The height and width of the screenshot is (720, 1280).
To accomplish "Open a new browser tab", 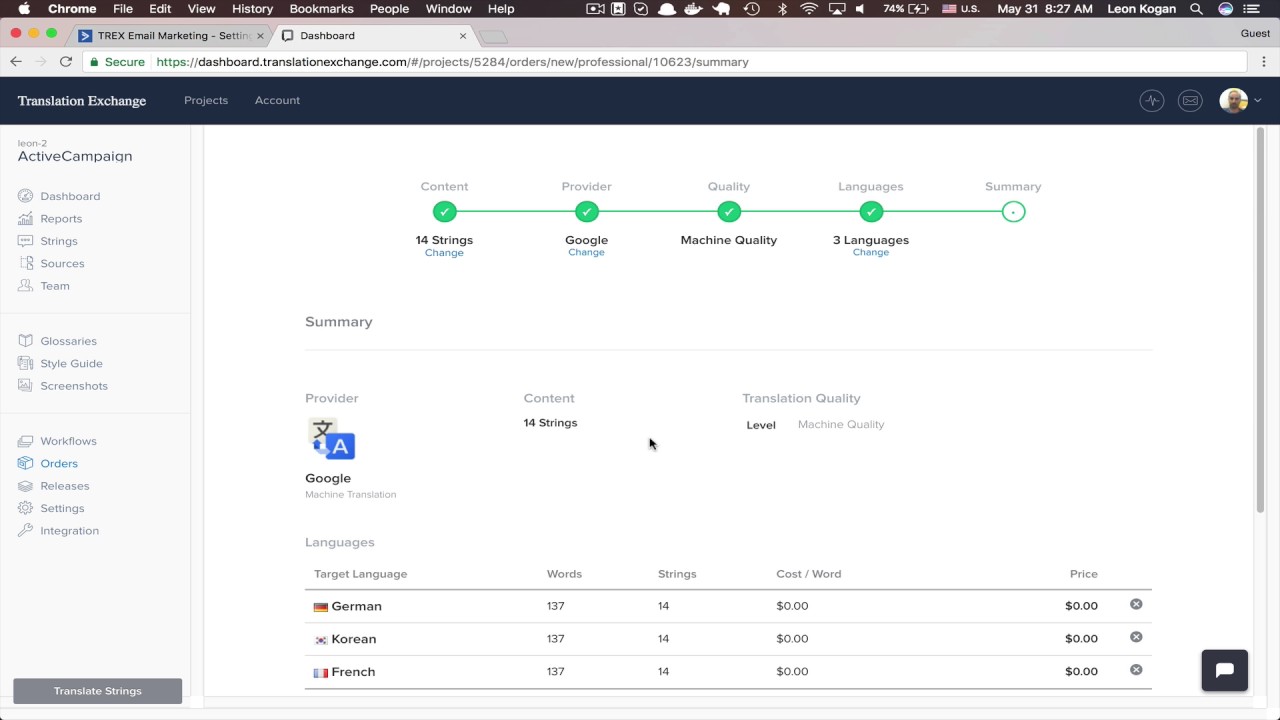I will point(494,36).
